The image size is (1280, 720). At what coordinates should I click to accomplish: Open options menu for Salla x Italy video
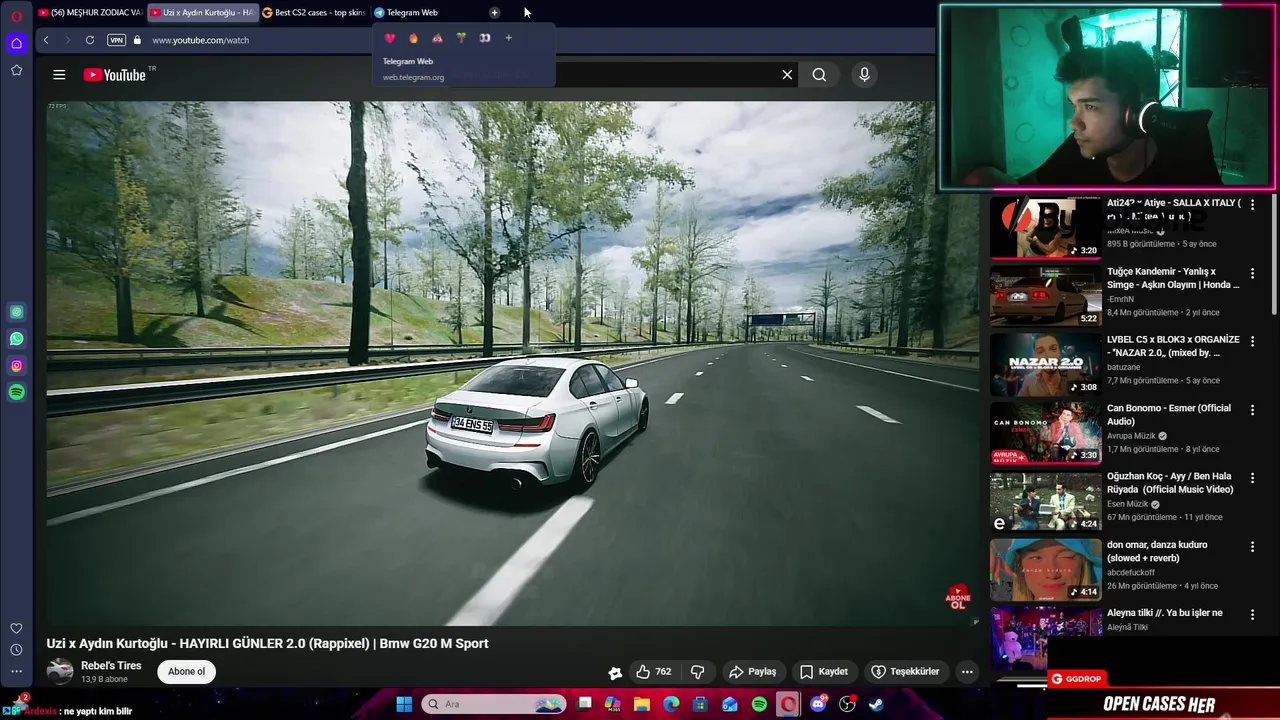click(1252, 204)
